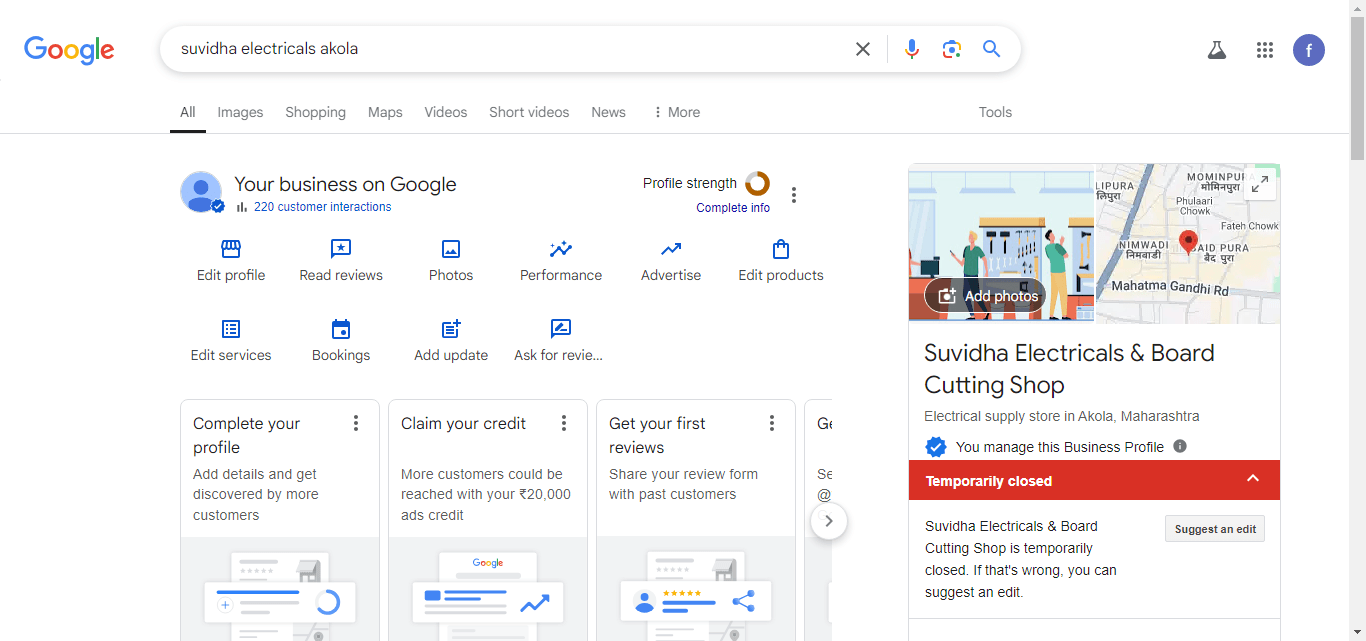Screen dimensions: 1366x641
Task: Switch to the Short videos tab
Action: click(x=529, y=112)
